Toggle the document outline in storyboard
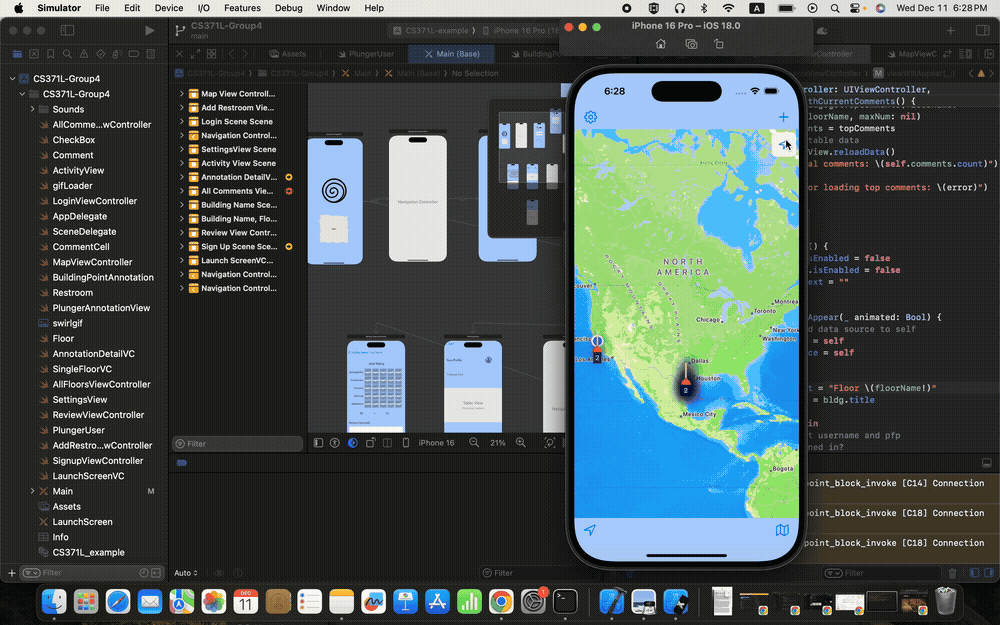Screen dimensions: 1000x625 coord(318,443)
